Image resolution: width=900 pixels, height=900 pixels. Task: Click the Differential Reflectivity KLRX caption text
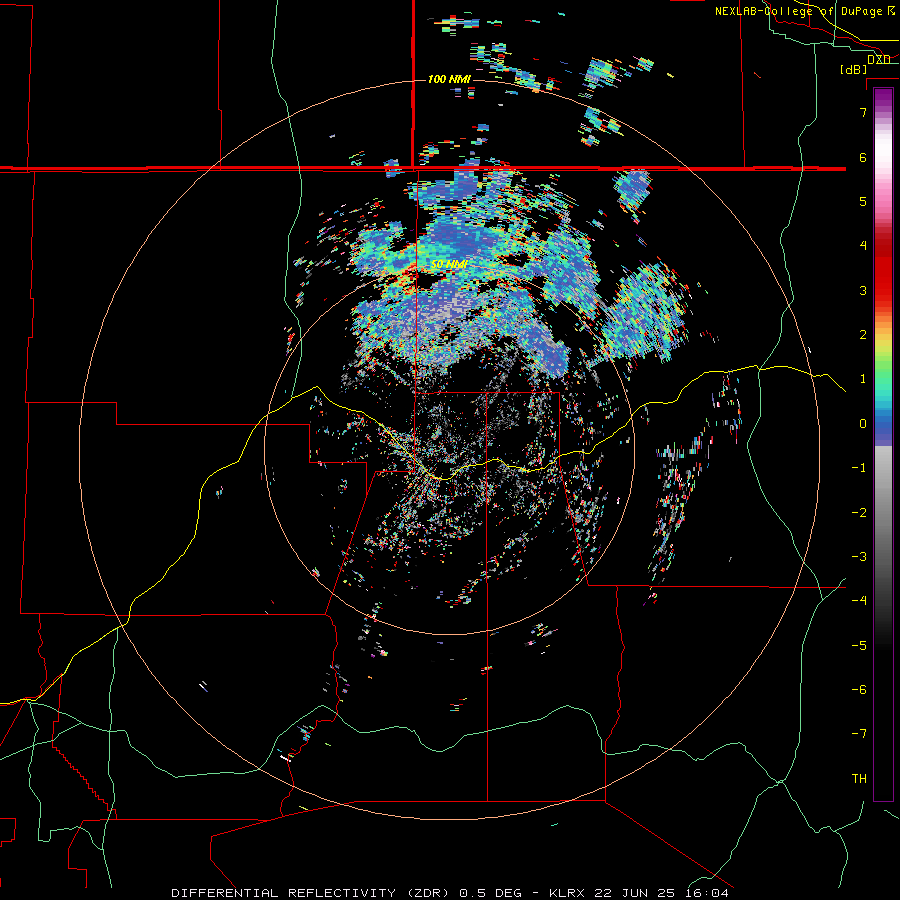coord(450,893)
